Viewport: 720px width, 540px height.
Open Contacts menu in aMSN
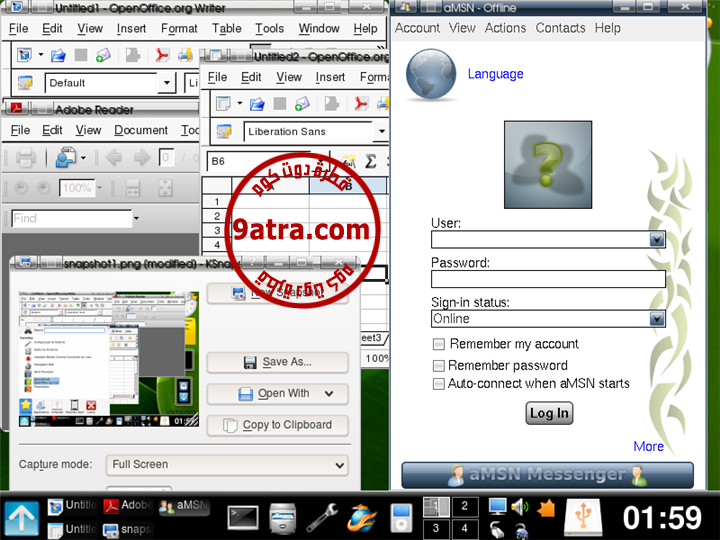[x=560, y=28]
